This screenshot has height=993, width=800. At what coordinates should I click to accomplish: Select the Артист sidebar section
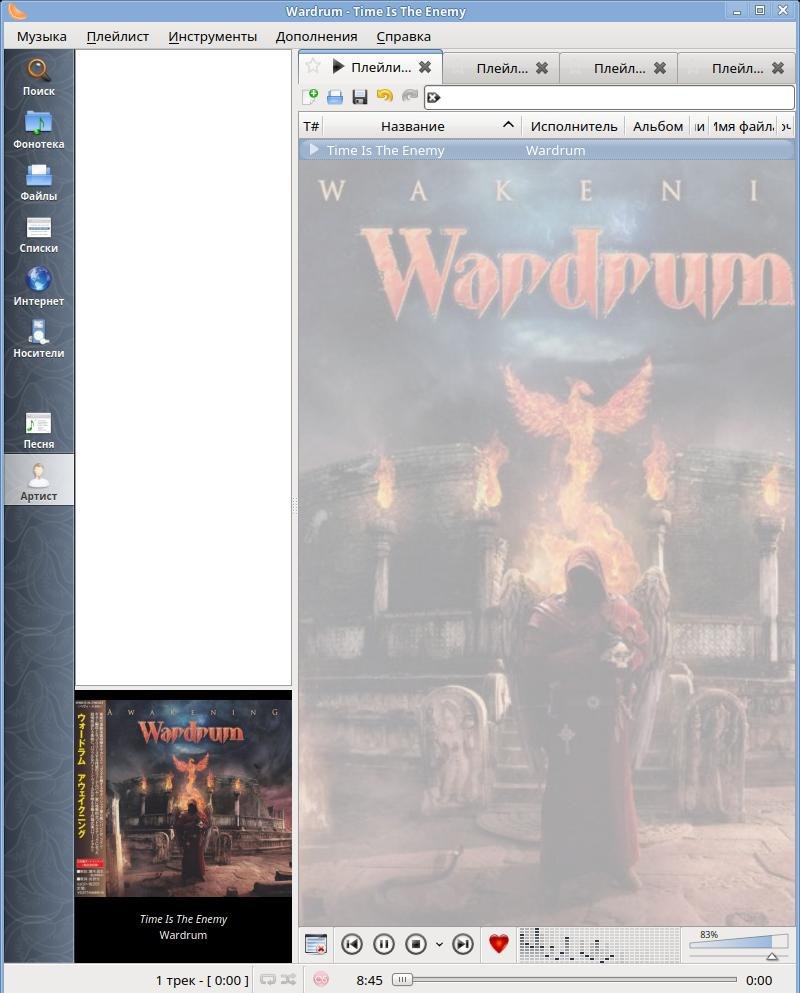[39, 480]
